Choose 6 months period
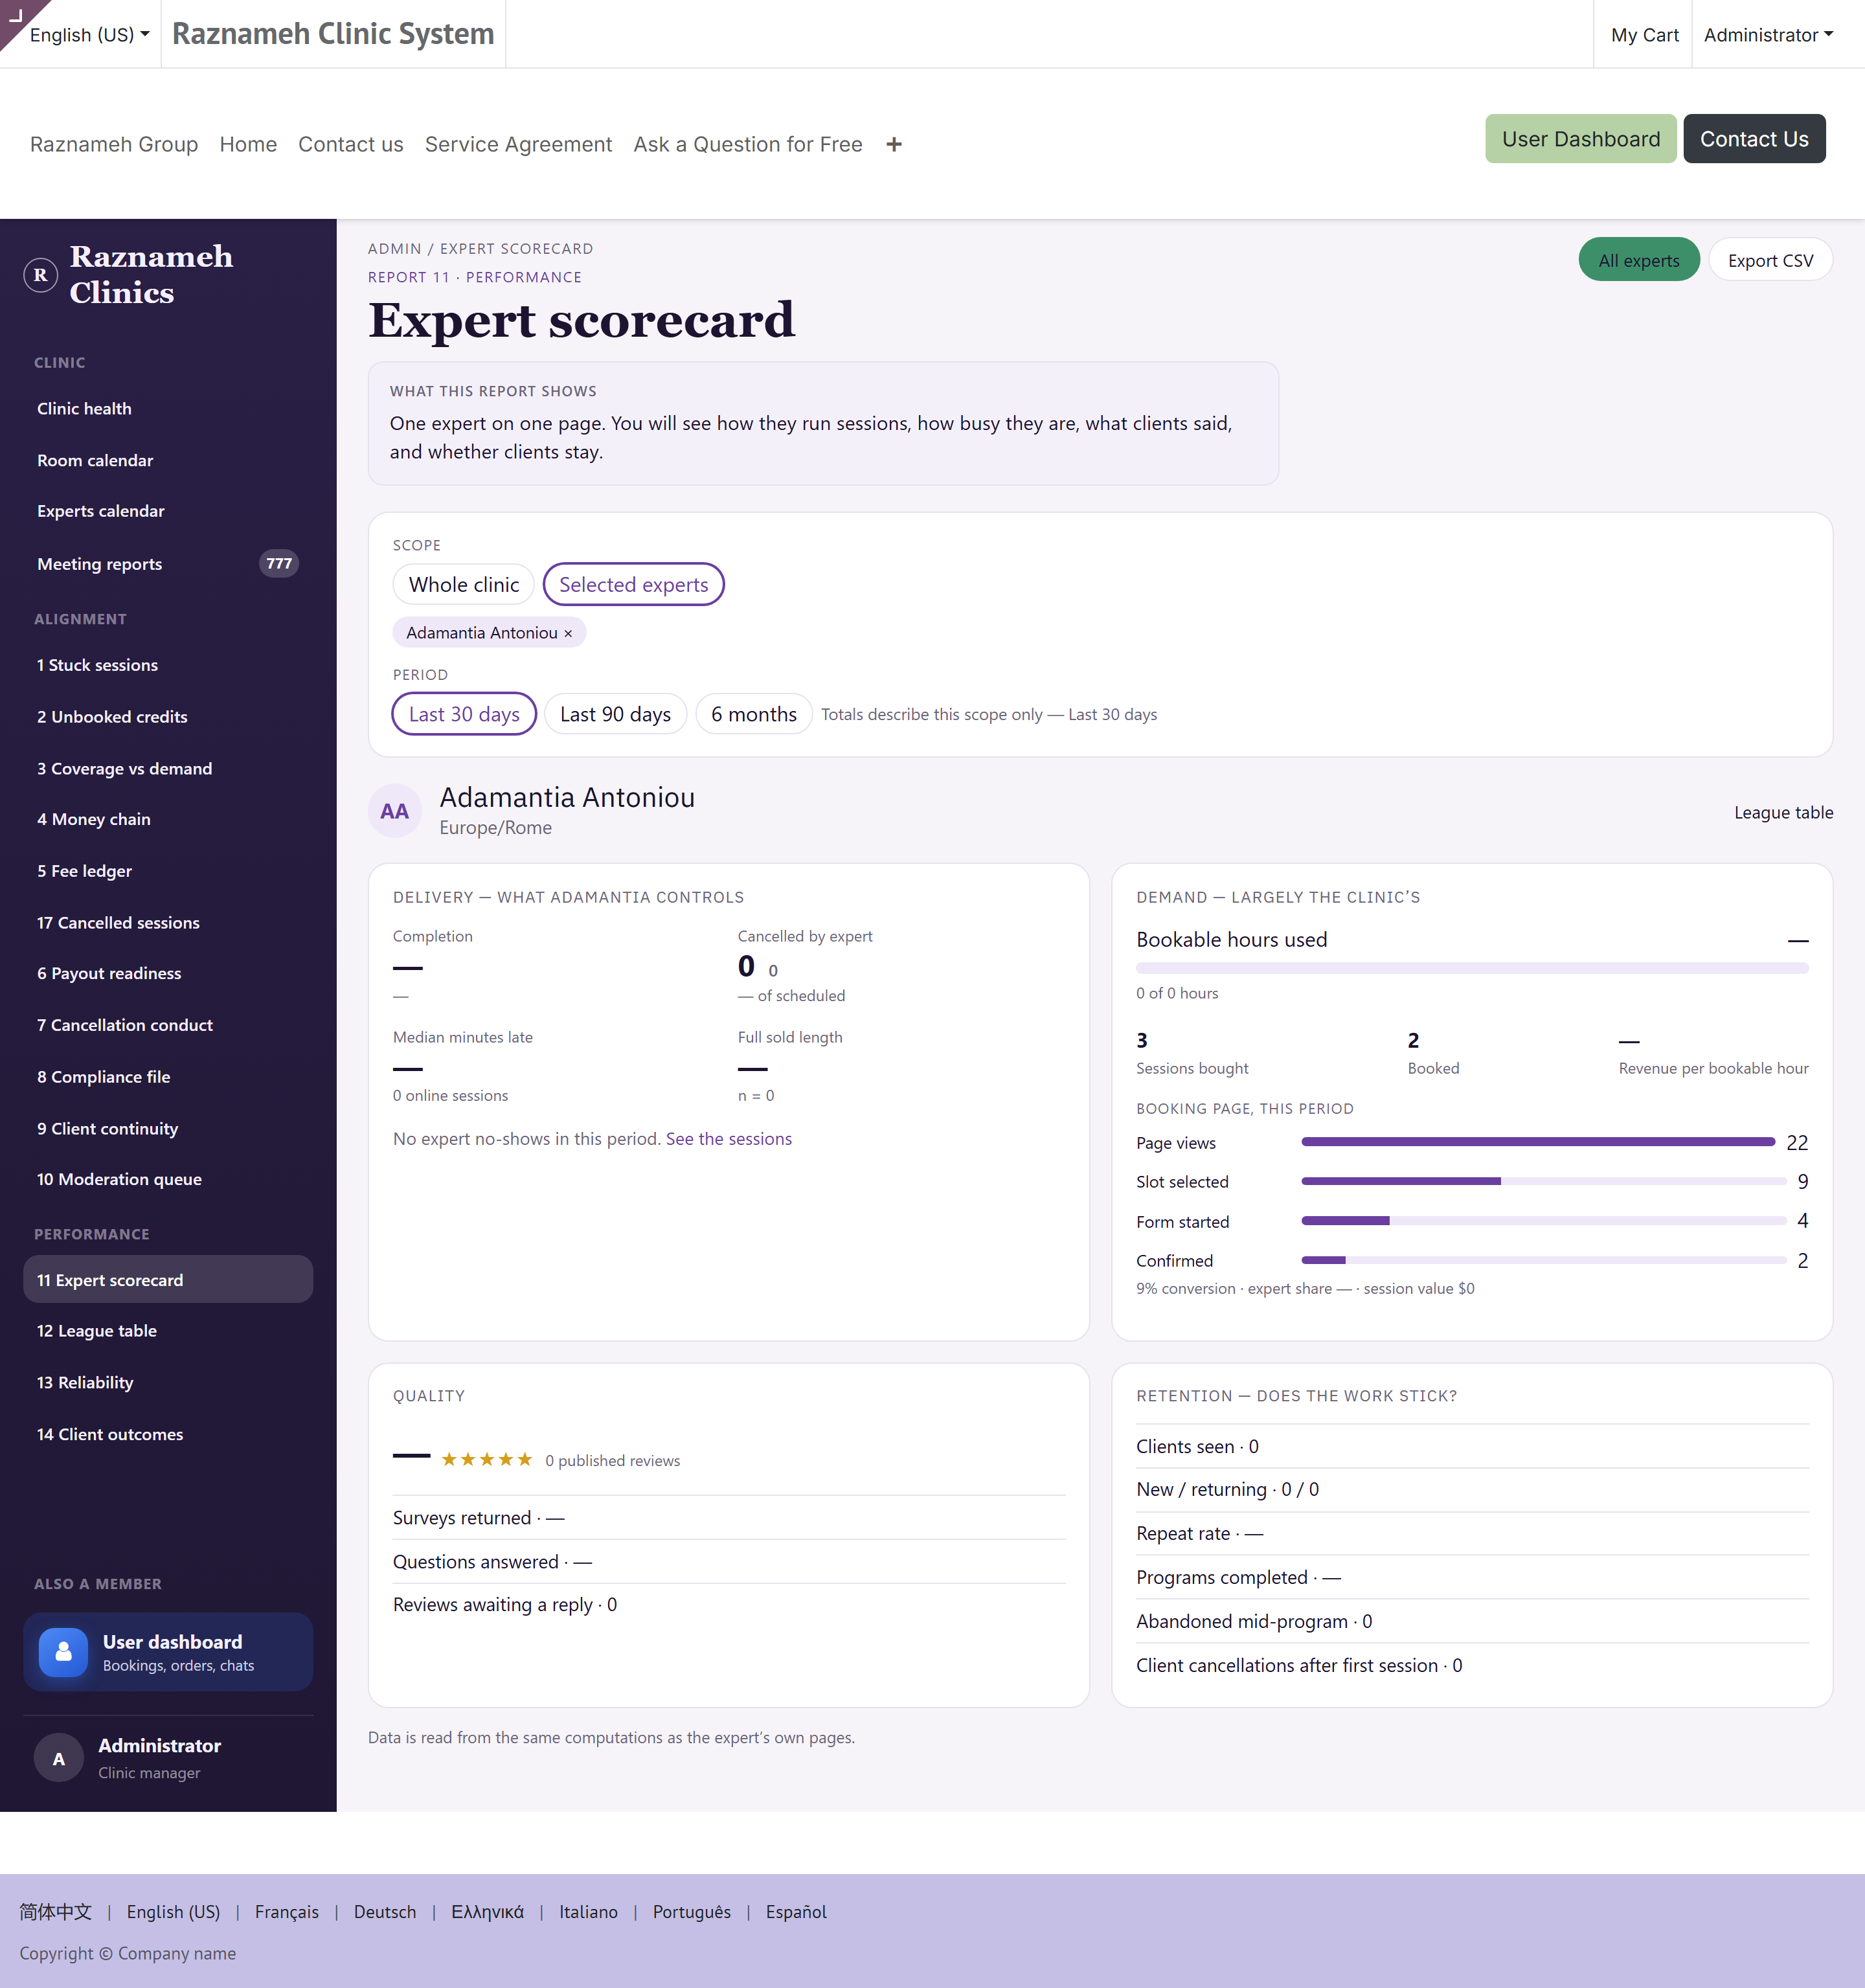This screenshot has width=1865, height=1988. 754,714
